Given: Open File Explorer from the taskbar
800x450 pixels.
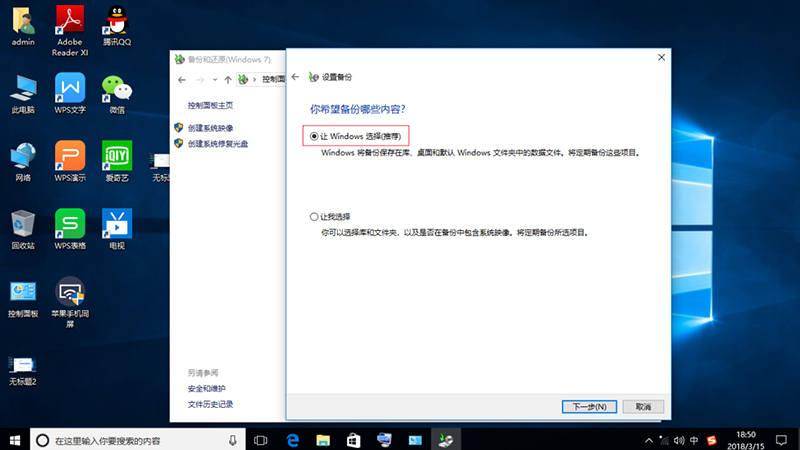Looking at the screenshot, I should point(323,440).
